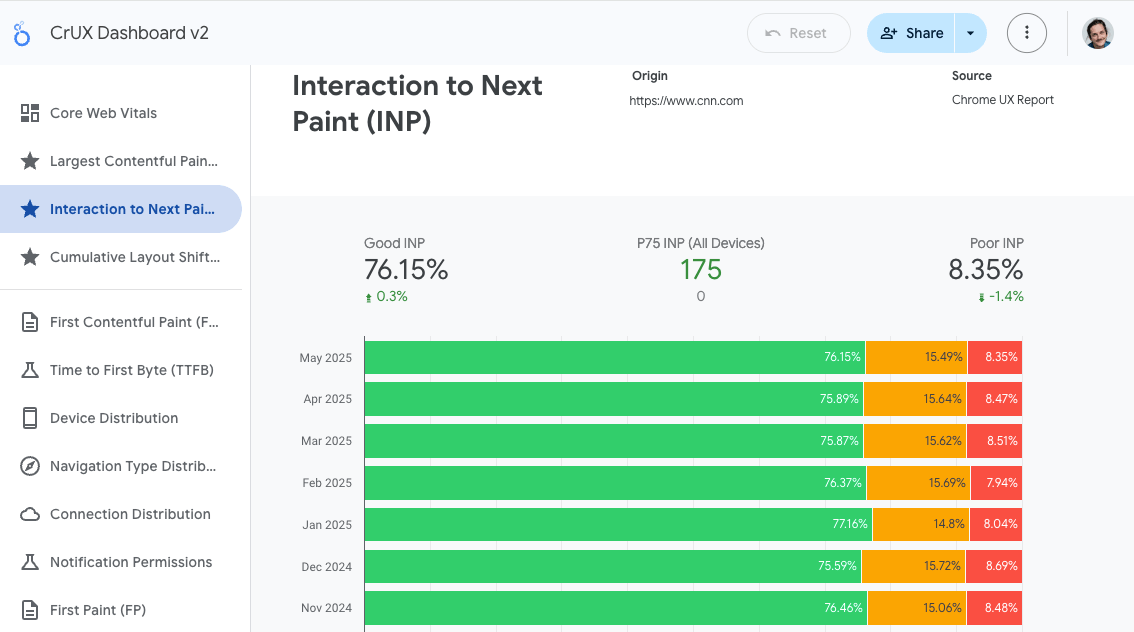Open the Share dropdown arrow
Screen dimensions: 1134x632
tap(969, 32)
